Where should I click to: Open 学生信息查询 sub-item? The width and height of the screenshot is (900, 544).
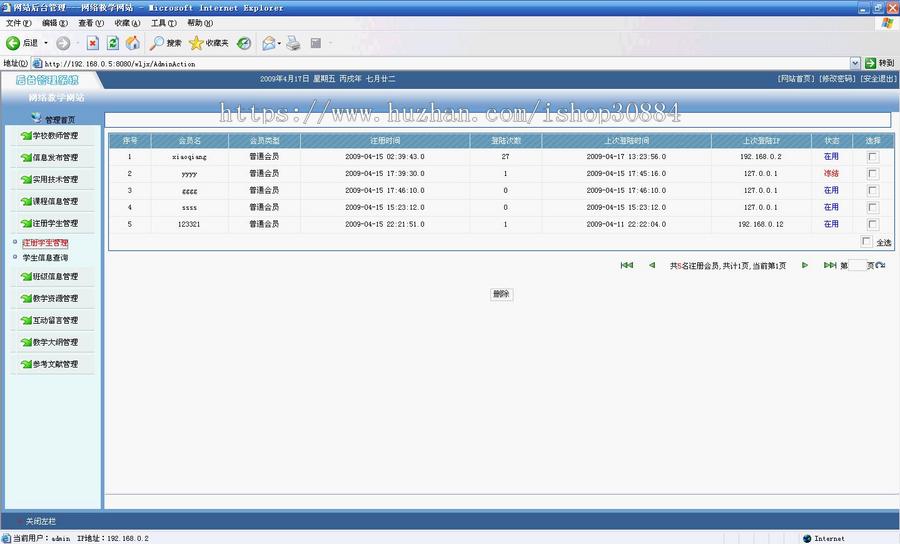tap(45, 258)
